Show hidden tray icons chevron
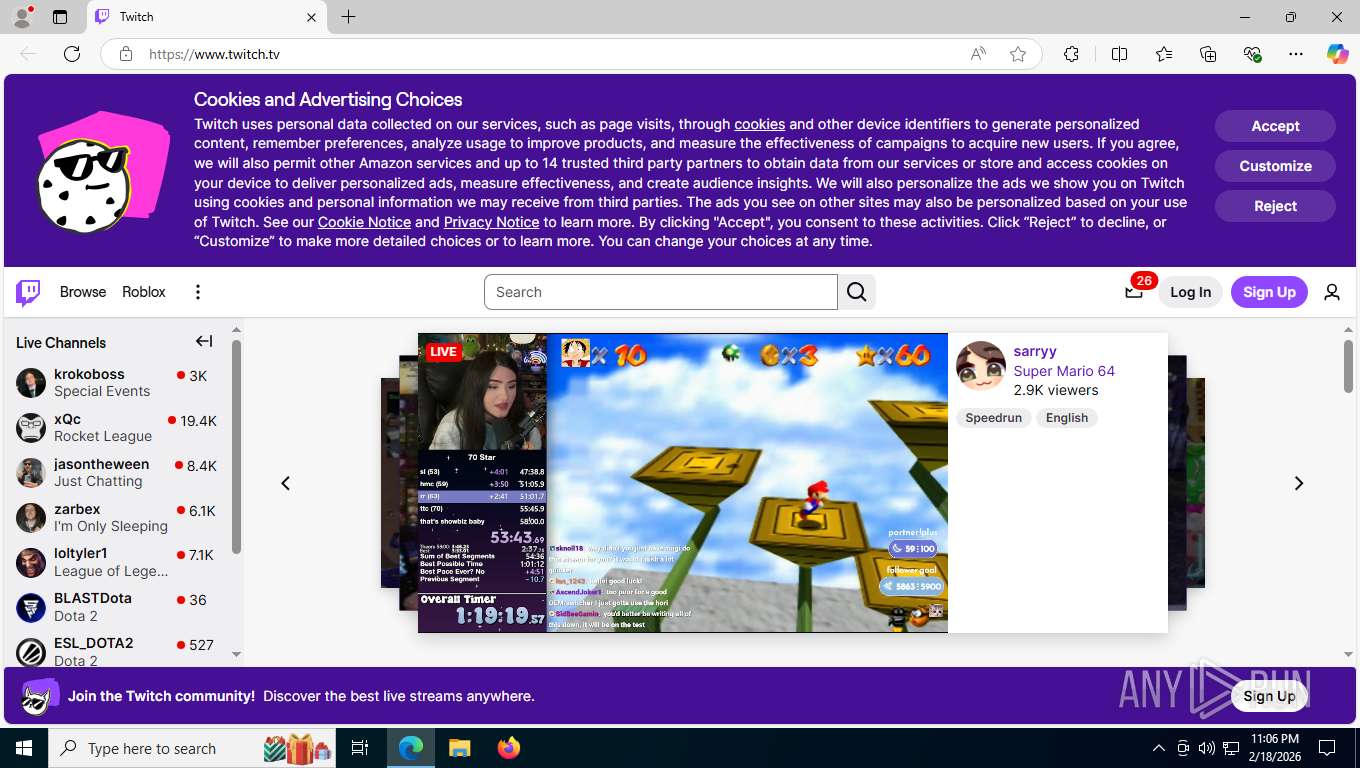This screenshot has height=768, width=1360. click(1159, 748)
